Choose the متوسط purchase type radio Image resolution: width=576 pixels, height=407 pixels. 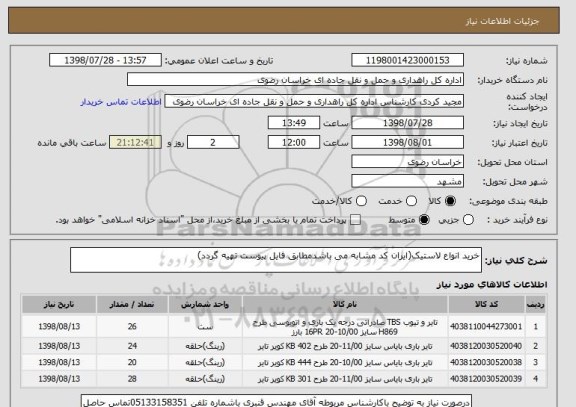424,220
